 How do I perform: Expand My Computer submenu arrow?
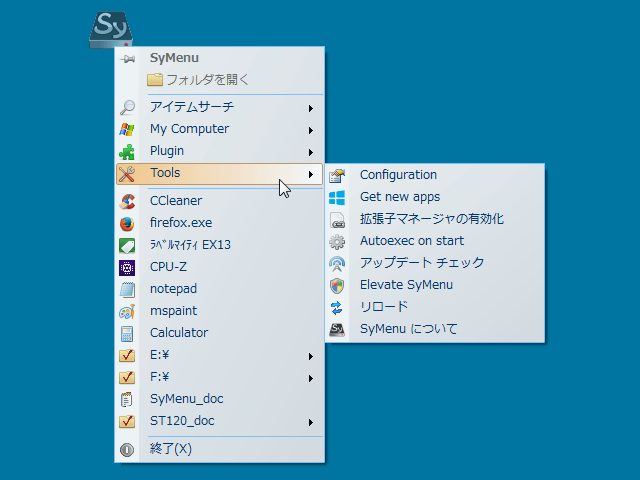click(311, 131)
